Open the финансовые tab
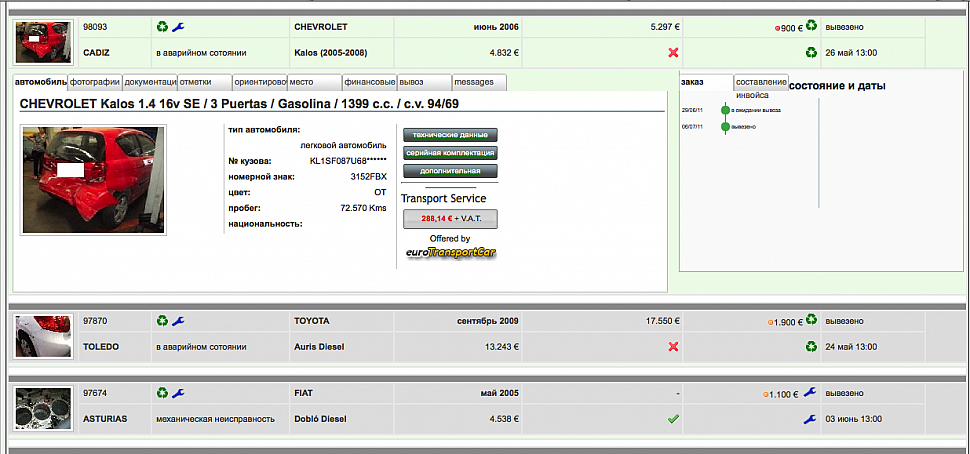This screenshot has height=454, width=970. [x=370, y=82]
